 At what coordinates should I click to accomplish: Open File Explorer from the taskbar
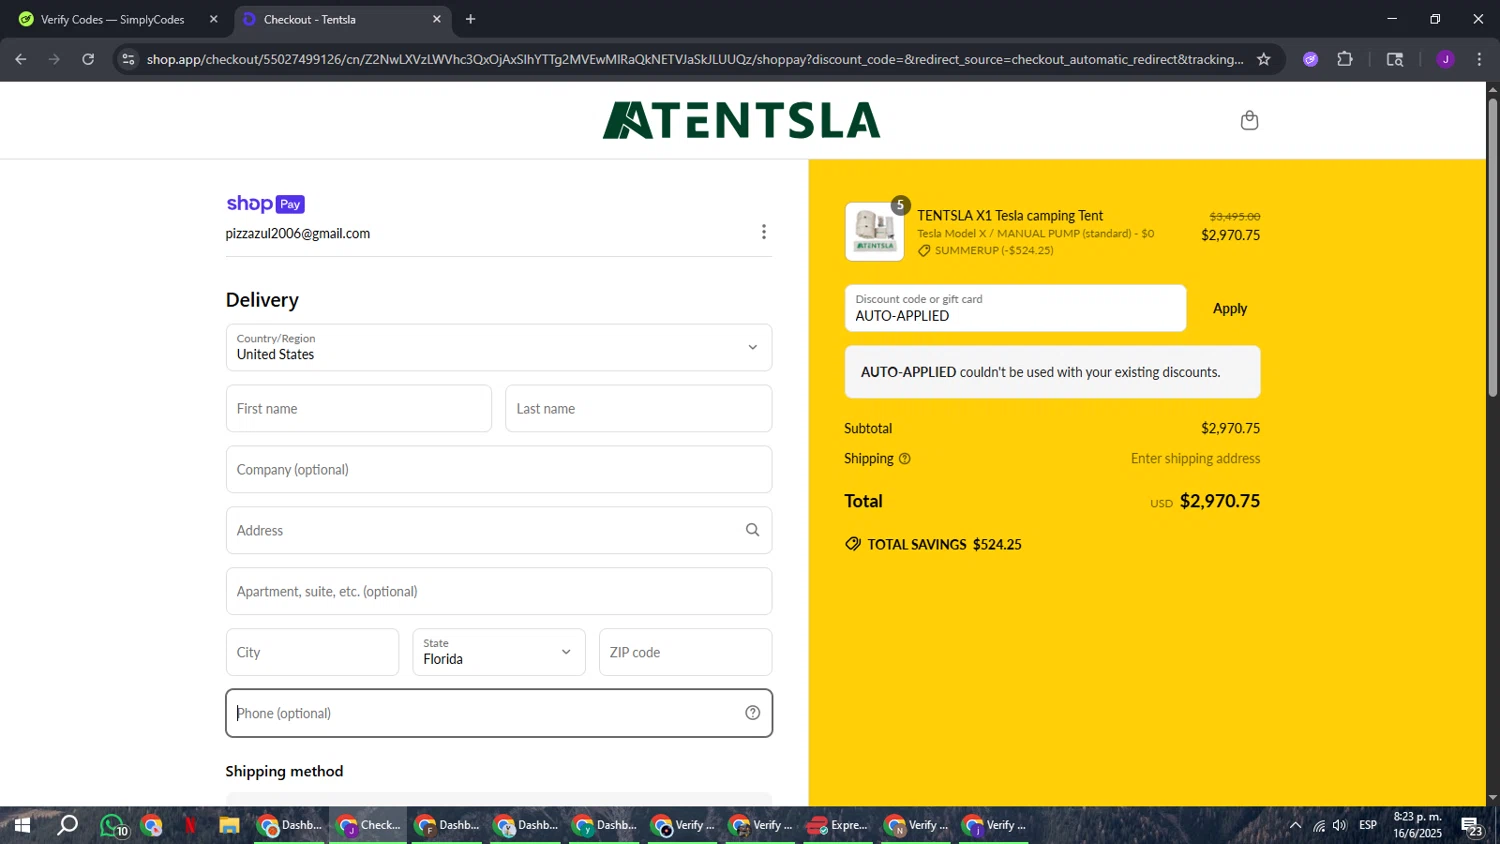229,825
